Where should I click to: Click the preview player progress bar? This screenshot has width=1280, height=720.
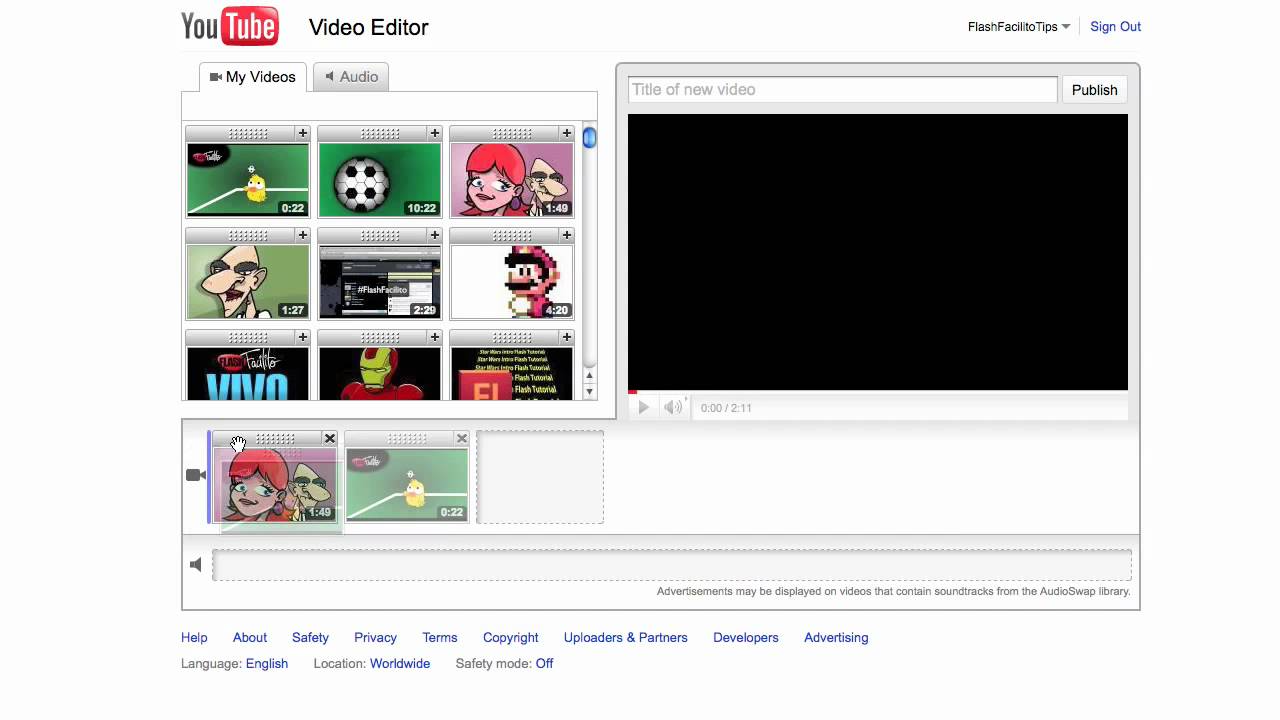click(x=878, y=391)
